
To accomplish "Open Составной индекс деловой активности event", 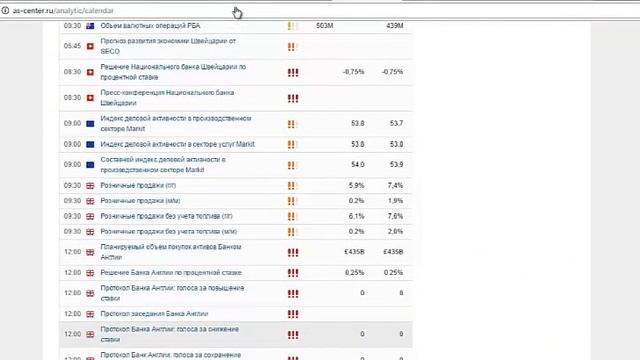I will pyautogui.click(x=163, y=164).
